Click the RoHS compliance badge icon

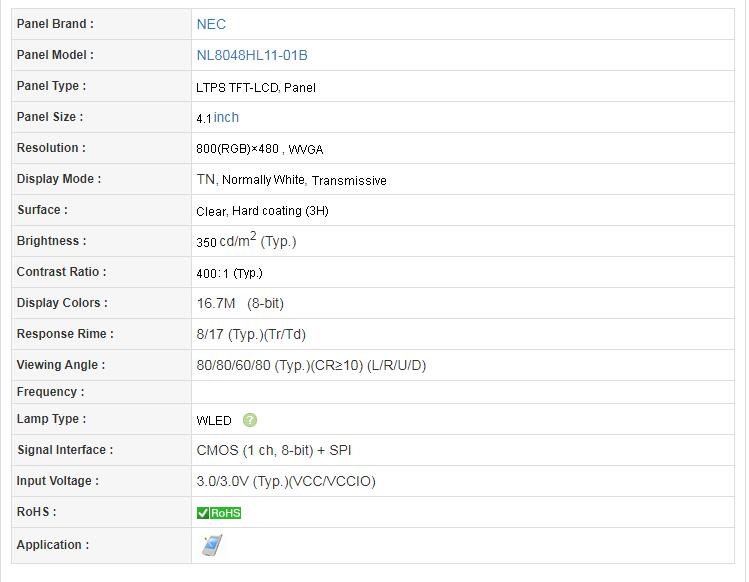coord(219,513)
